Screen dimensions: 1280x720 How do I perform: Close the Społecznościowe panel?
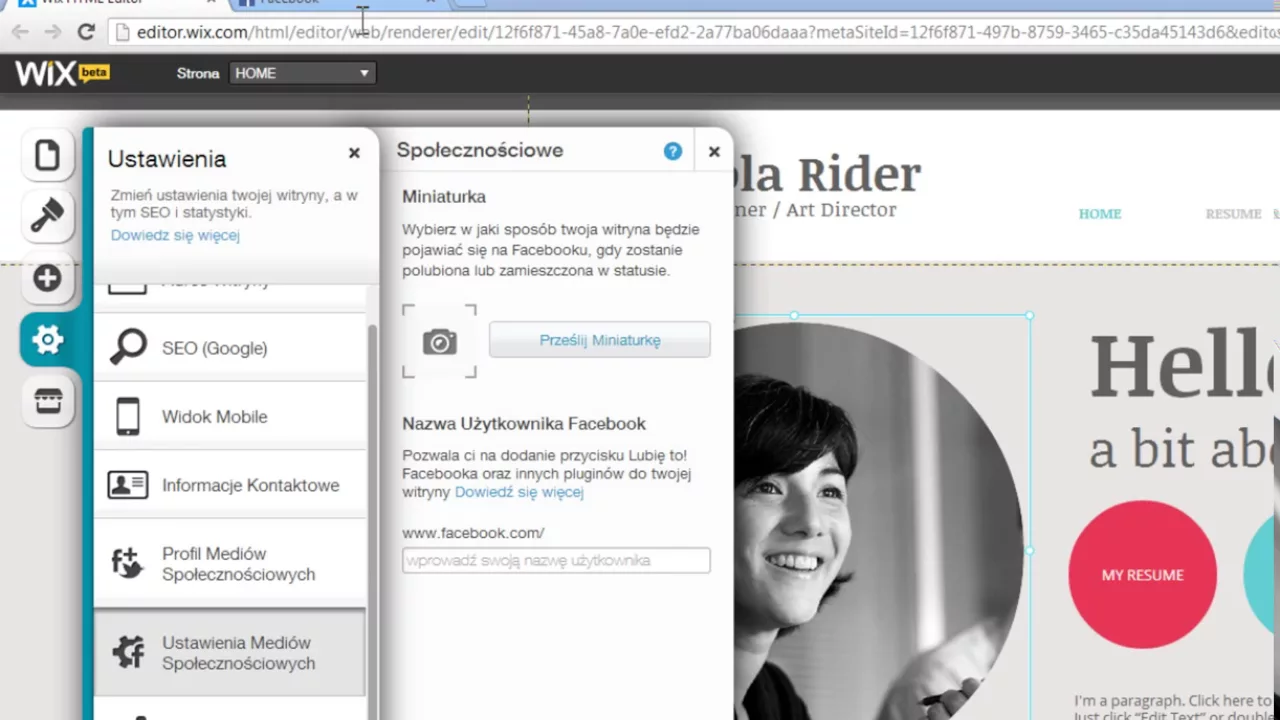pyautogui.click(x=714, y=151)
